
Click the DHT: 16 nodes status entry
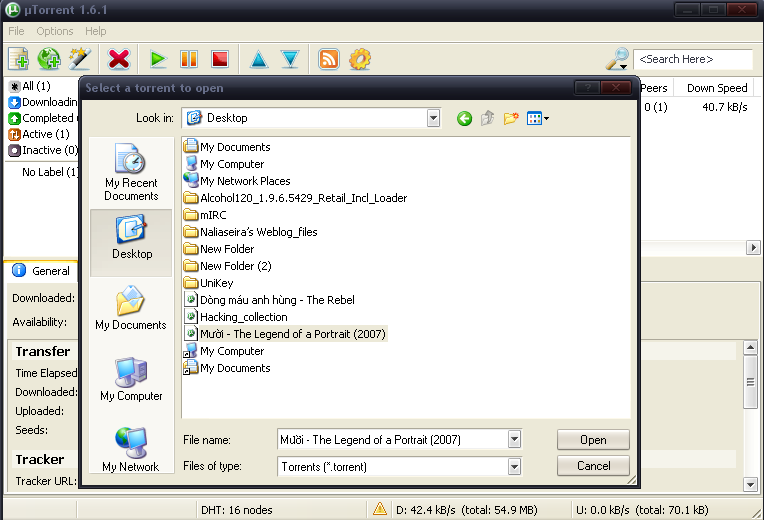click(237, 510)
